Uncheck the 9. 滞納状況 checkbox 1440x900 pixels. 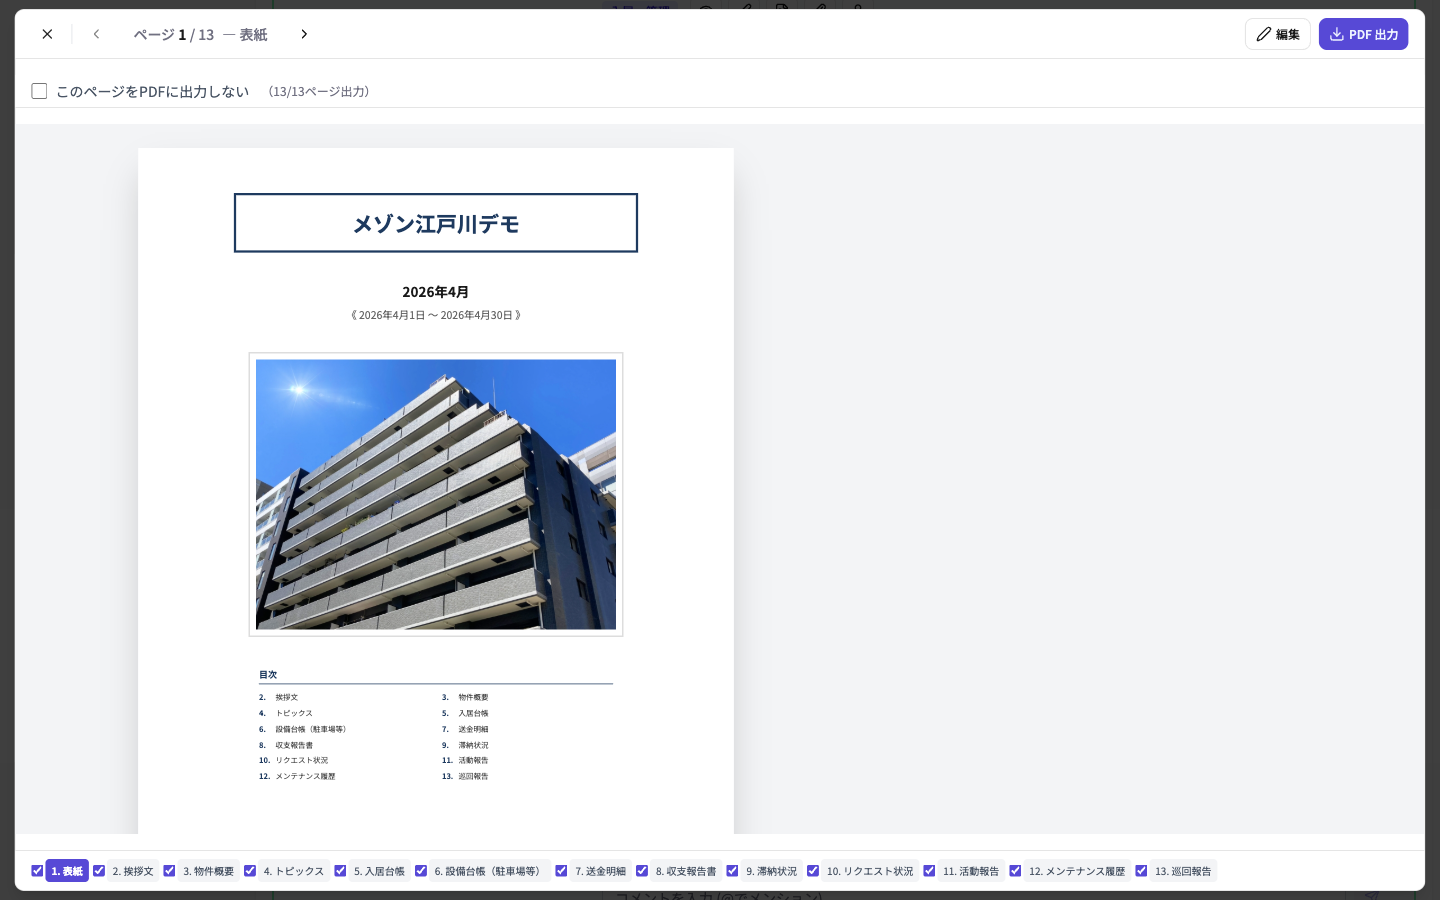point(732,871)
